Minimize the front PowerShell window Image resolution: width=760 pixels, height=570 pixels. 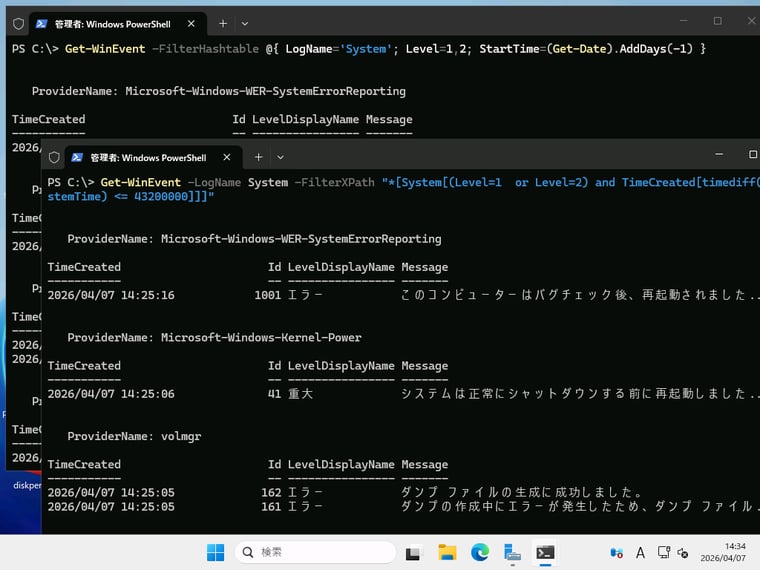pos(719,154)
